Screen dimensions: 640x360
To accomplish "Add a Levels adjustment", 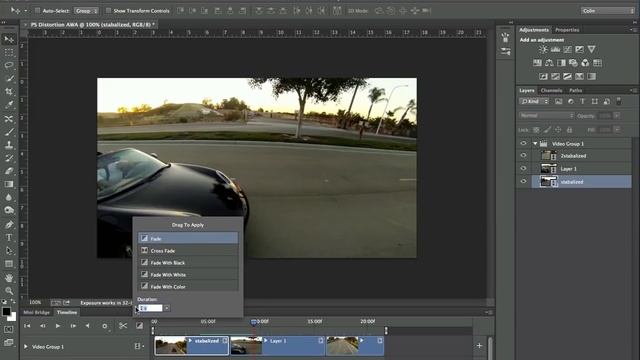I will 555,49.
